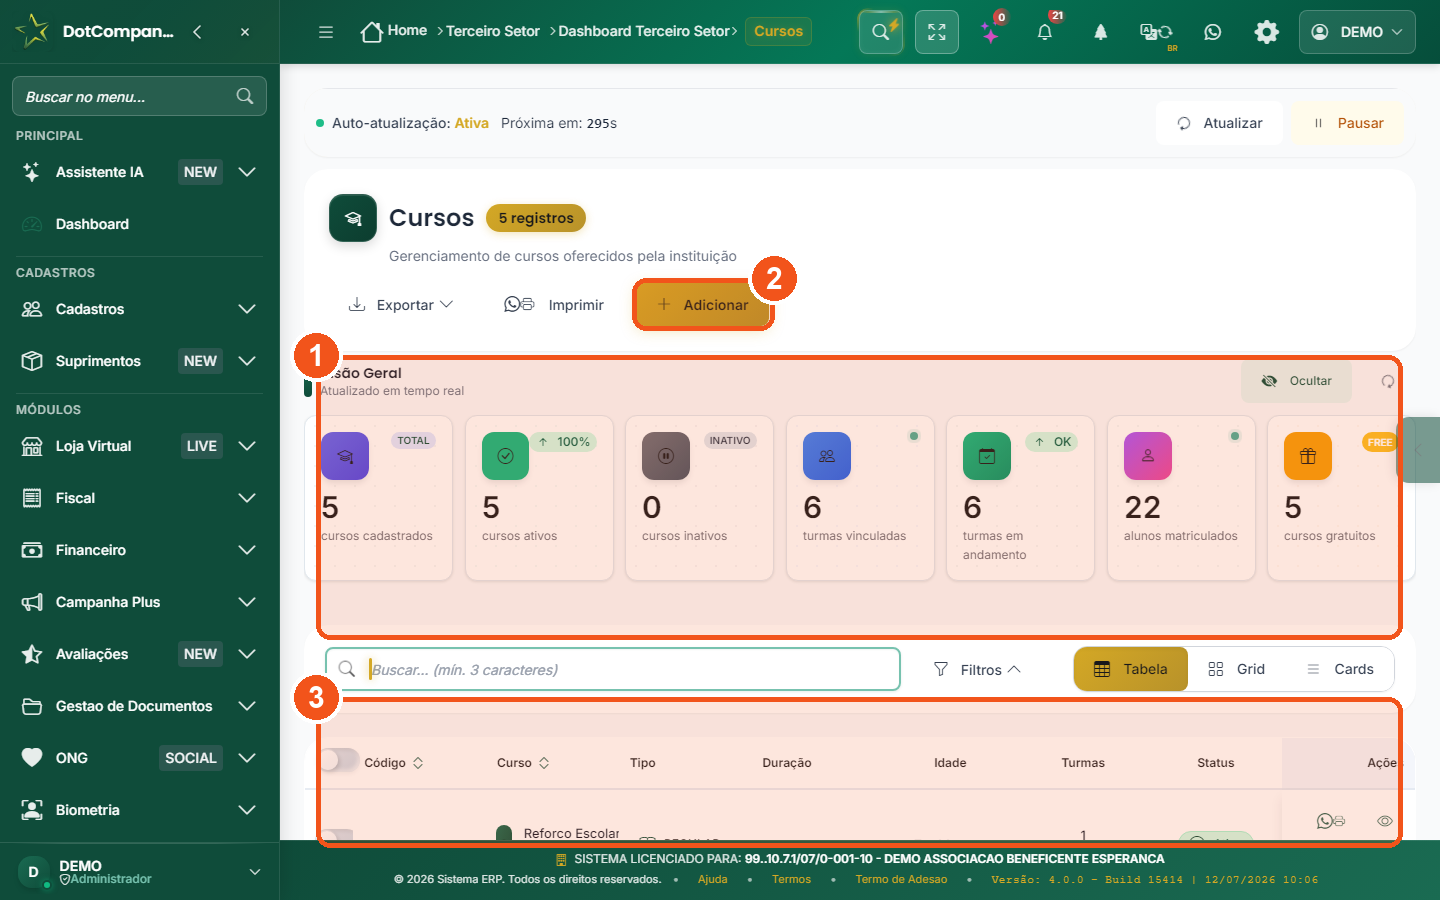Focus the Buscar no menu search field
The height and width of the screenshot is (900, 1440).
coord(139,96)
